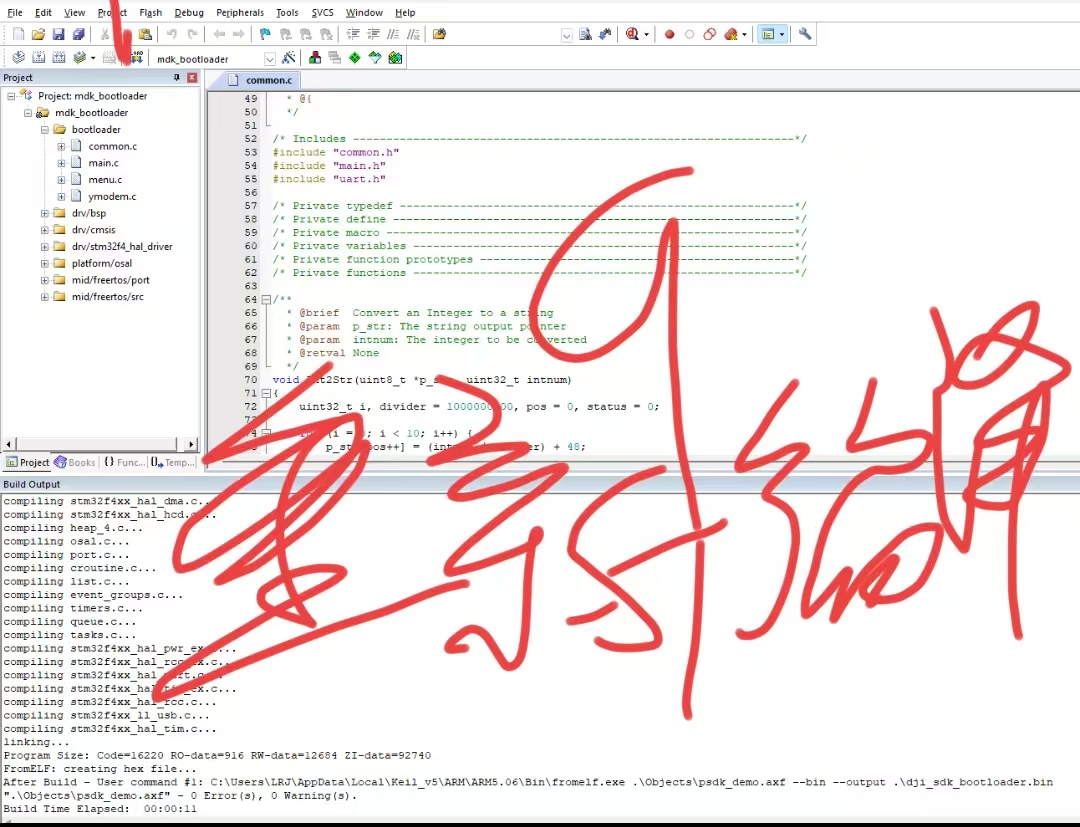Image resolution: width=1080 pixels, height=827 pixels.
Task: Open the Peripherals menu
Action: pyautogui.click(x=239, y=12)
